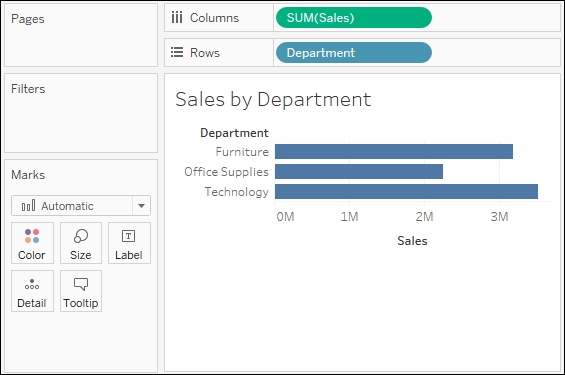Click the 0M axis tick label
This screenshot has height=375, width=565.
[285, 217]
